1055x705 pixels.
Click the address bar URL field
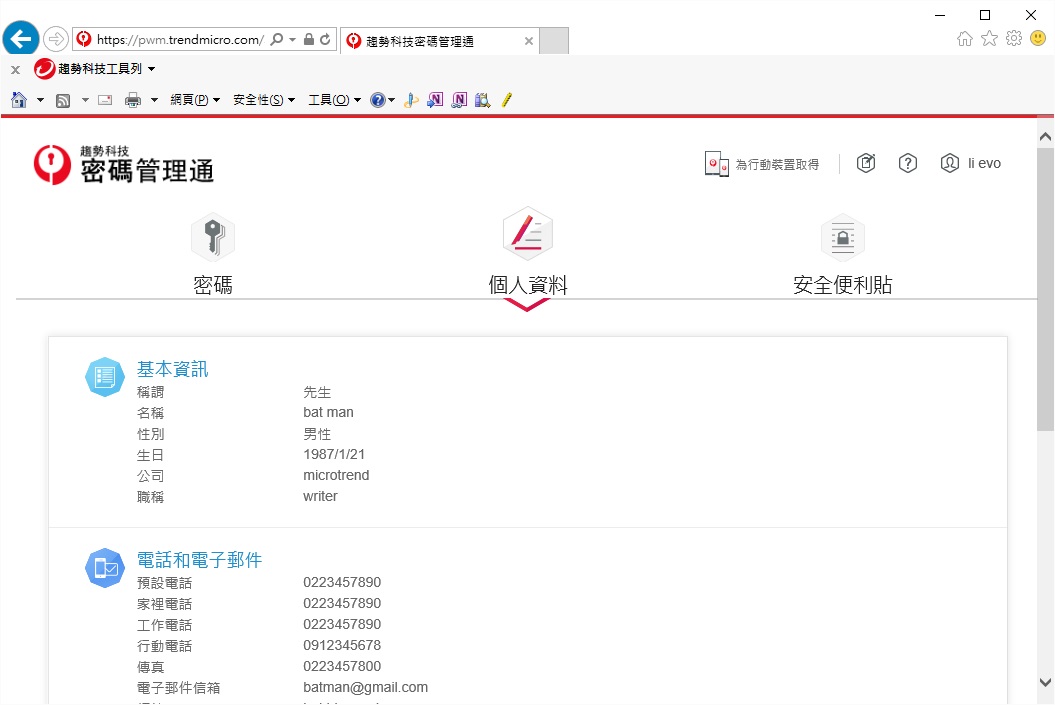pyautogui.click(x=180, y=40)
